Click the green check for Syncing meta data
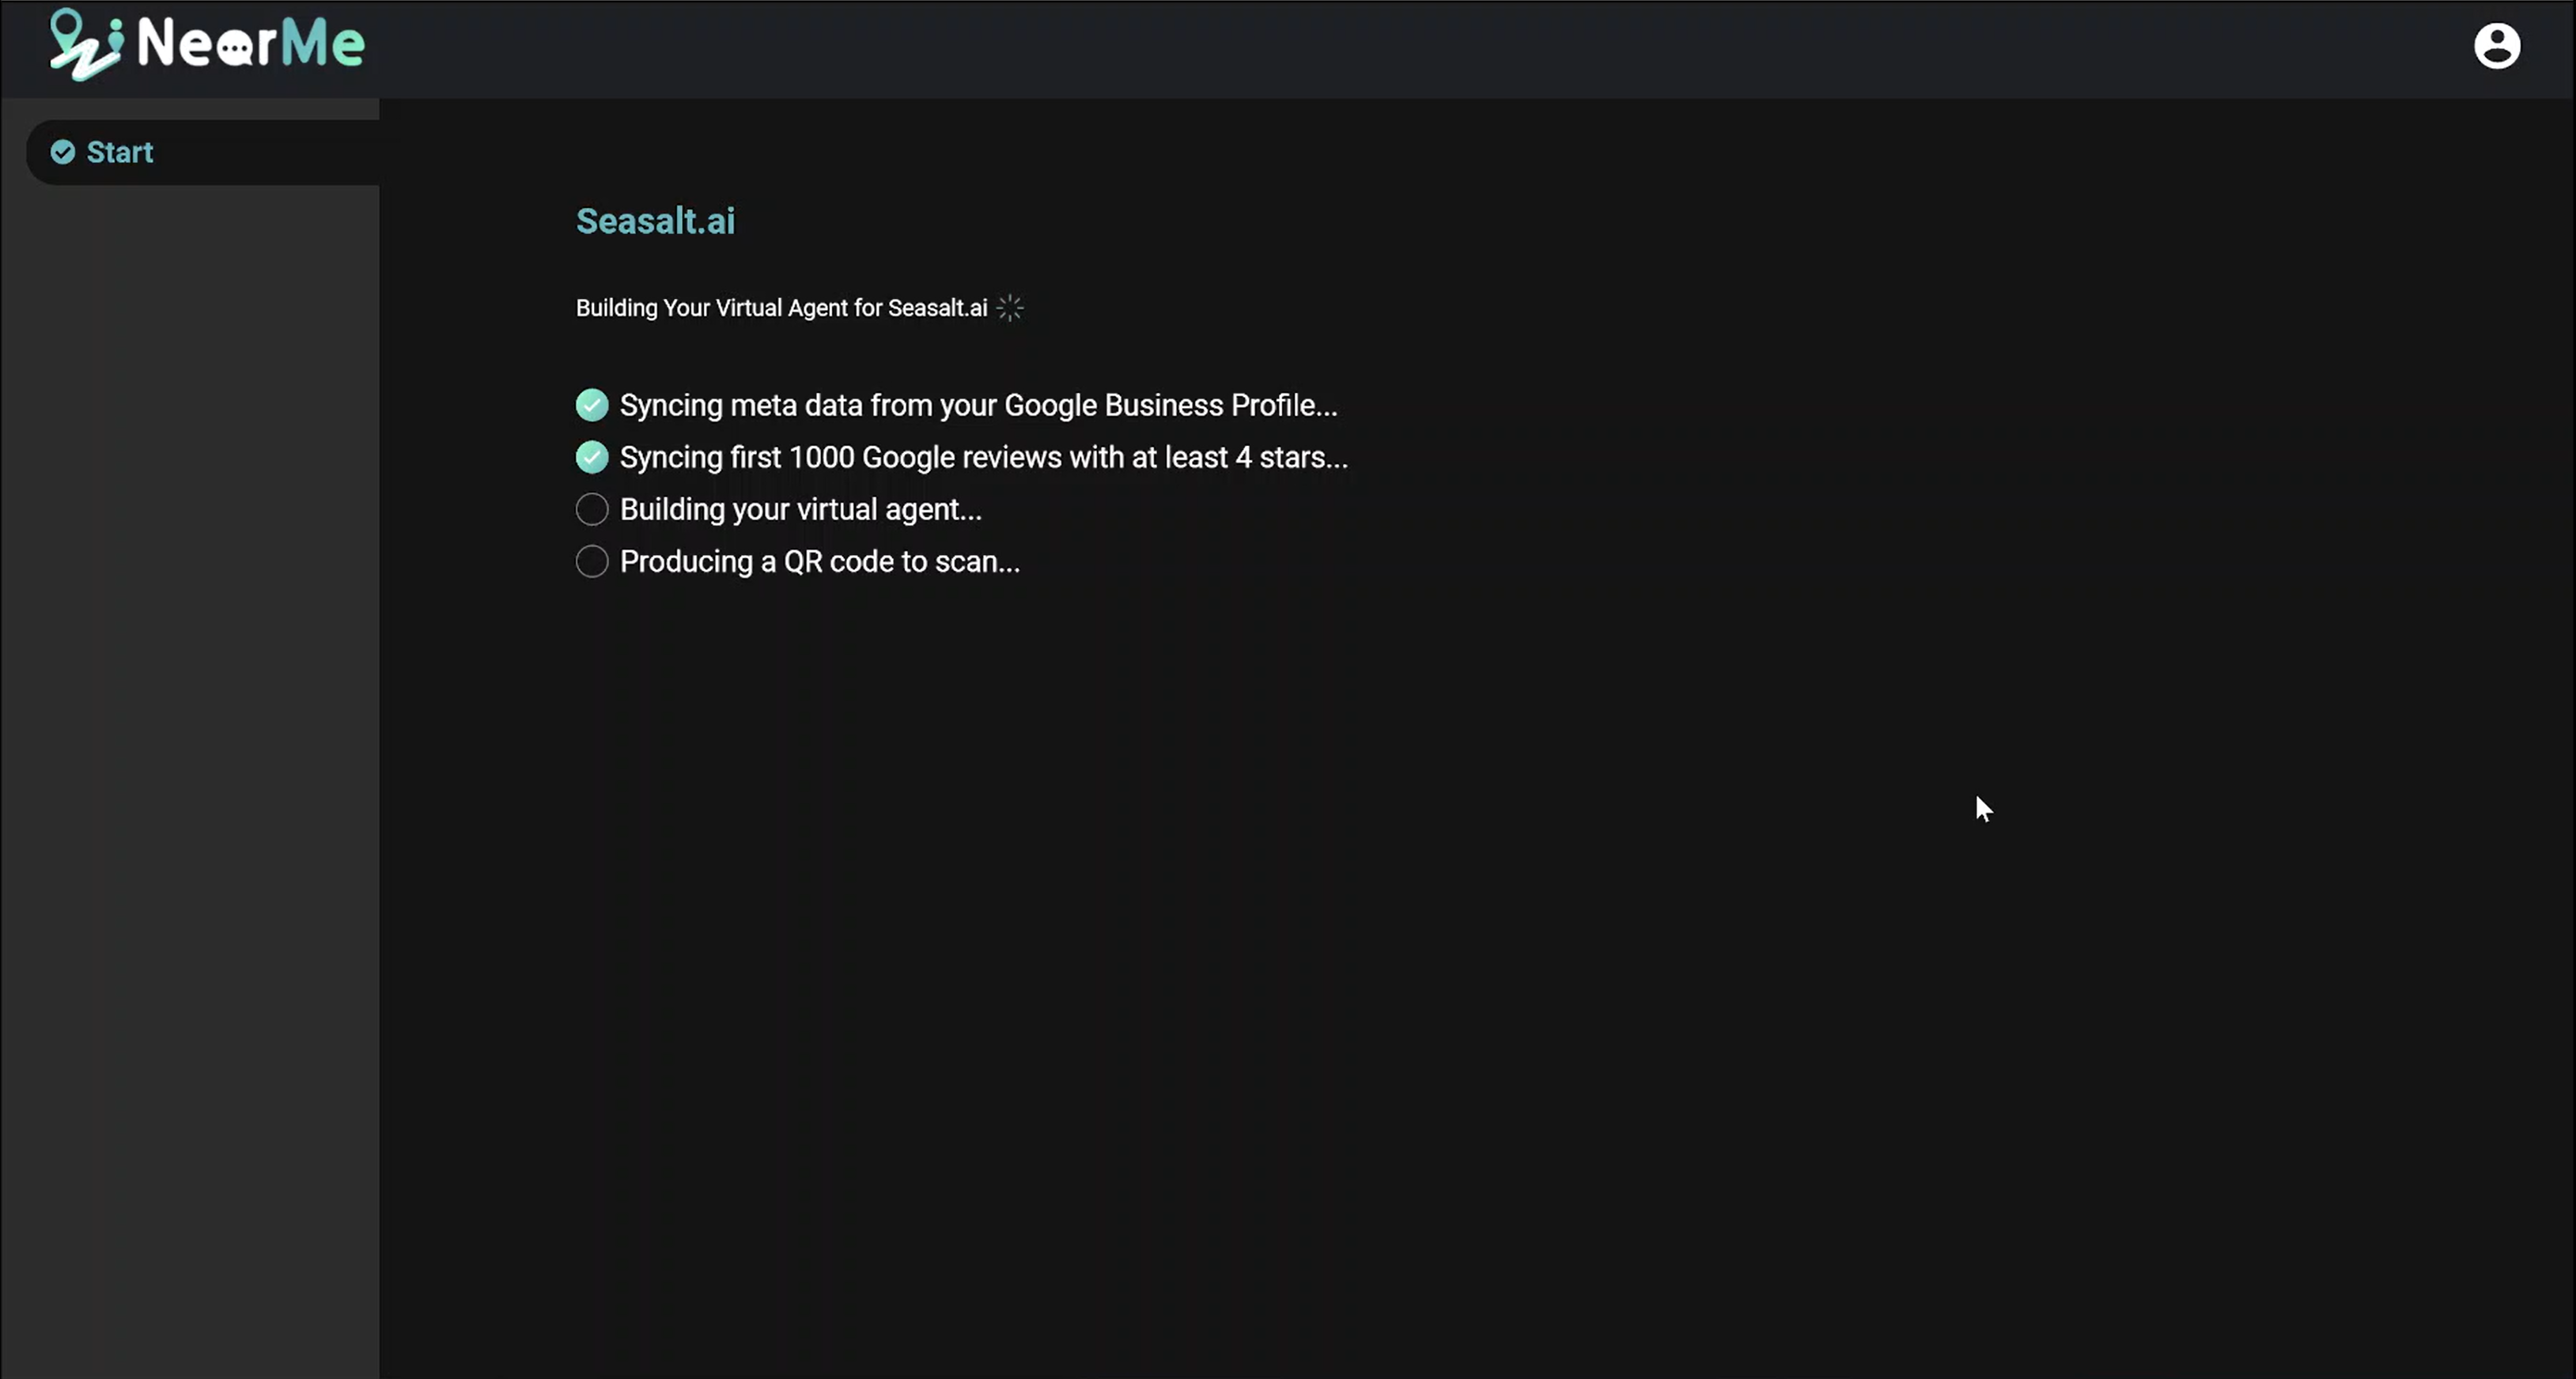This screenshot has height=1379, width=2576. click(592, 405)
